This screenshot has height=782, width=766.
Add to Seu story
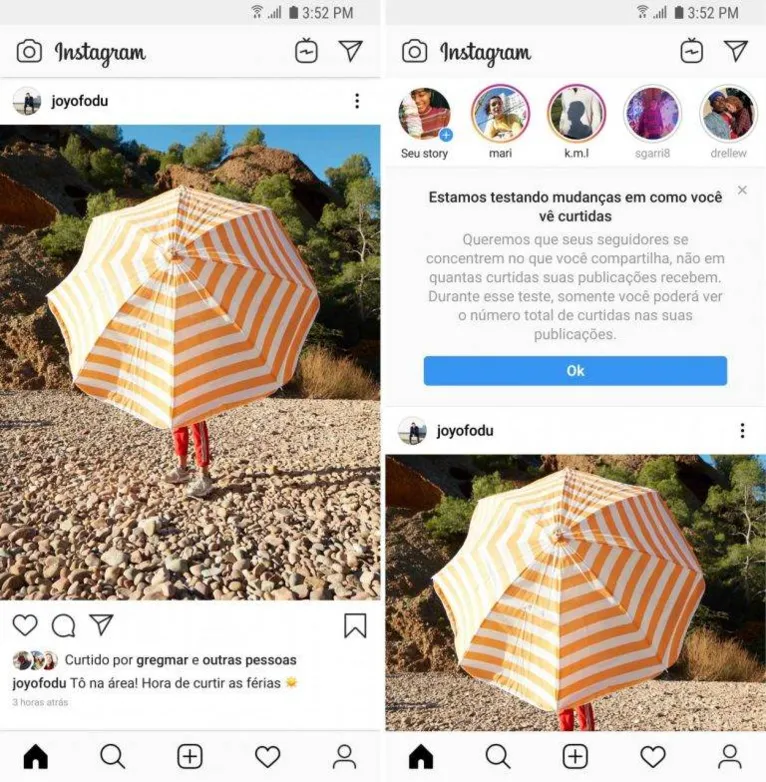click(x=424, y=114)
